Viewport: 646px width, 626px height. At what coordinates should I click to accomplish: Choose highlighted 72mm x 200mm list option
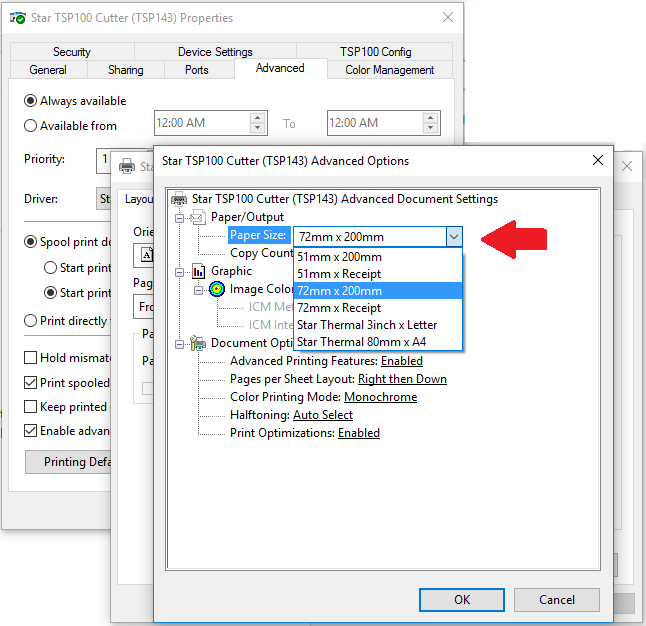[x=378, y=291]
